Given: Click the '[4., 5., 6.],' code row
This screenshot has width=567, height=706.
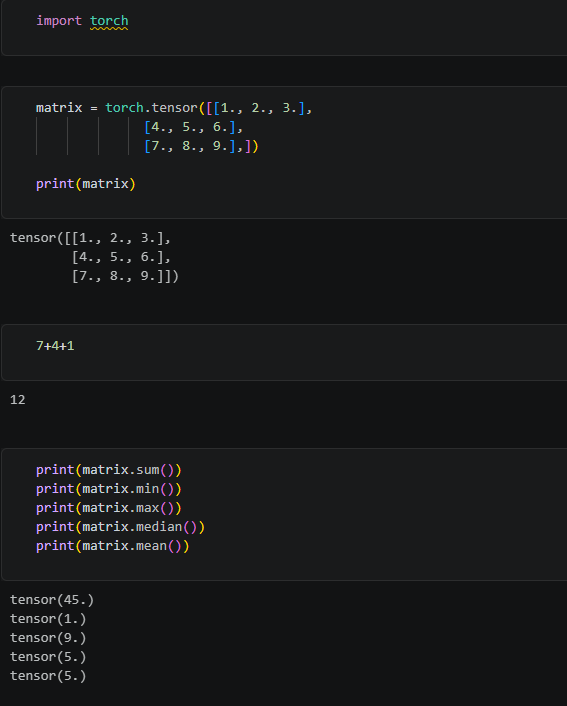Looking at the screenshot, I should pos(194,127).
